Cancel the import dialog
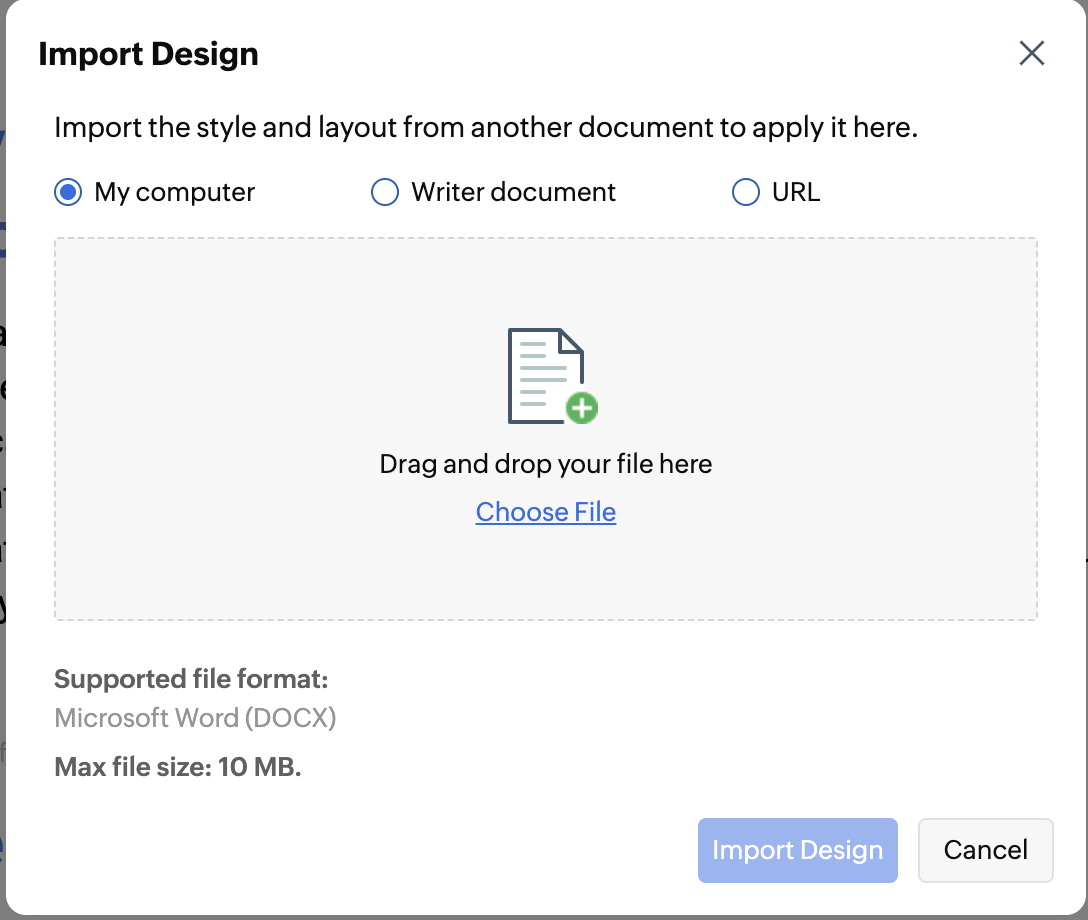This screenshot has width=1088, height=920. click(985, 850)
